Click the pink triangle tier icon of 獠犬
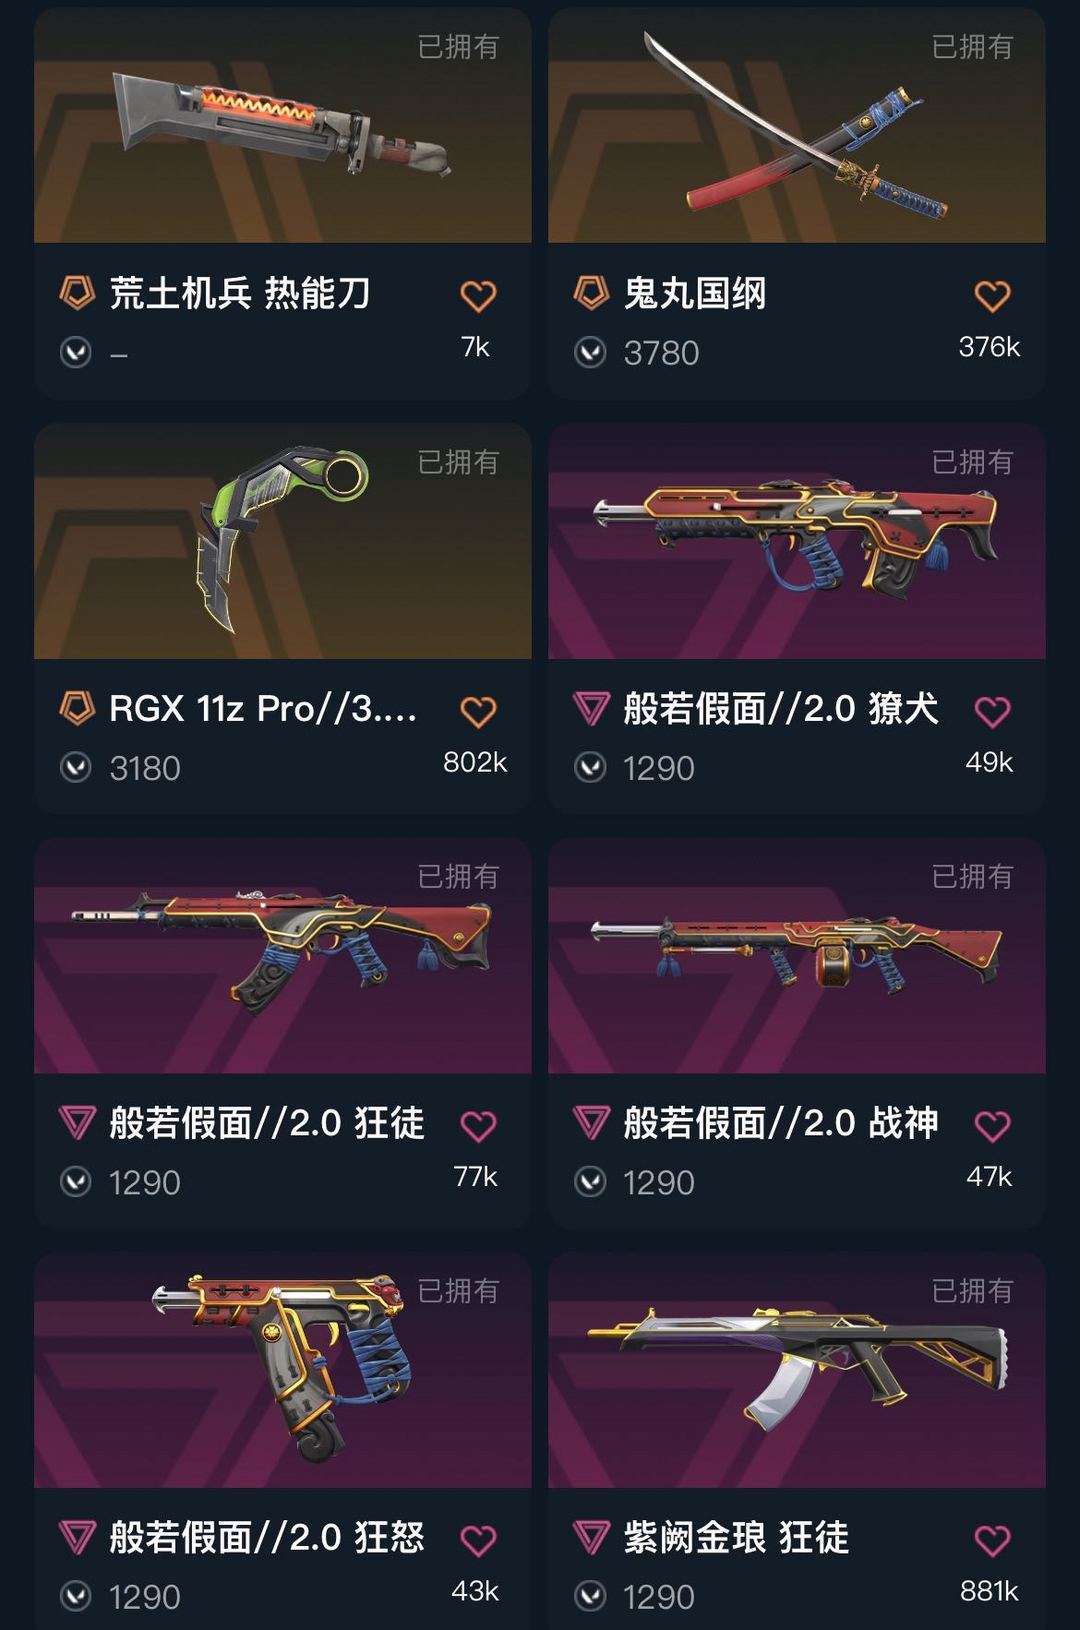This screenshot has width=1080, height=1630. tap(591, 709)
